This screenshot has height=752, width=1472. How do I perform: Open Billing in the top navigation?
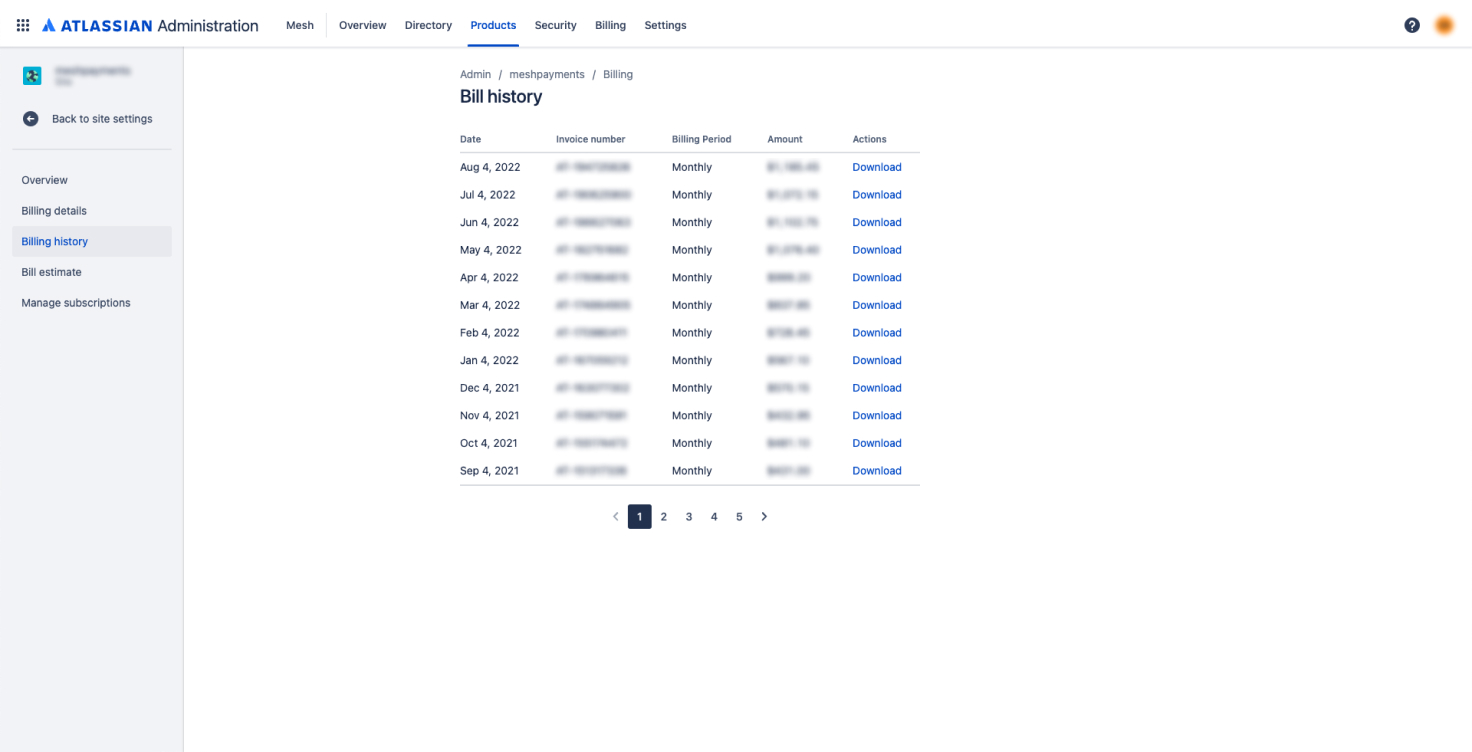coord(610,25)
